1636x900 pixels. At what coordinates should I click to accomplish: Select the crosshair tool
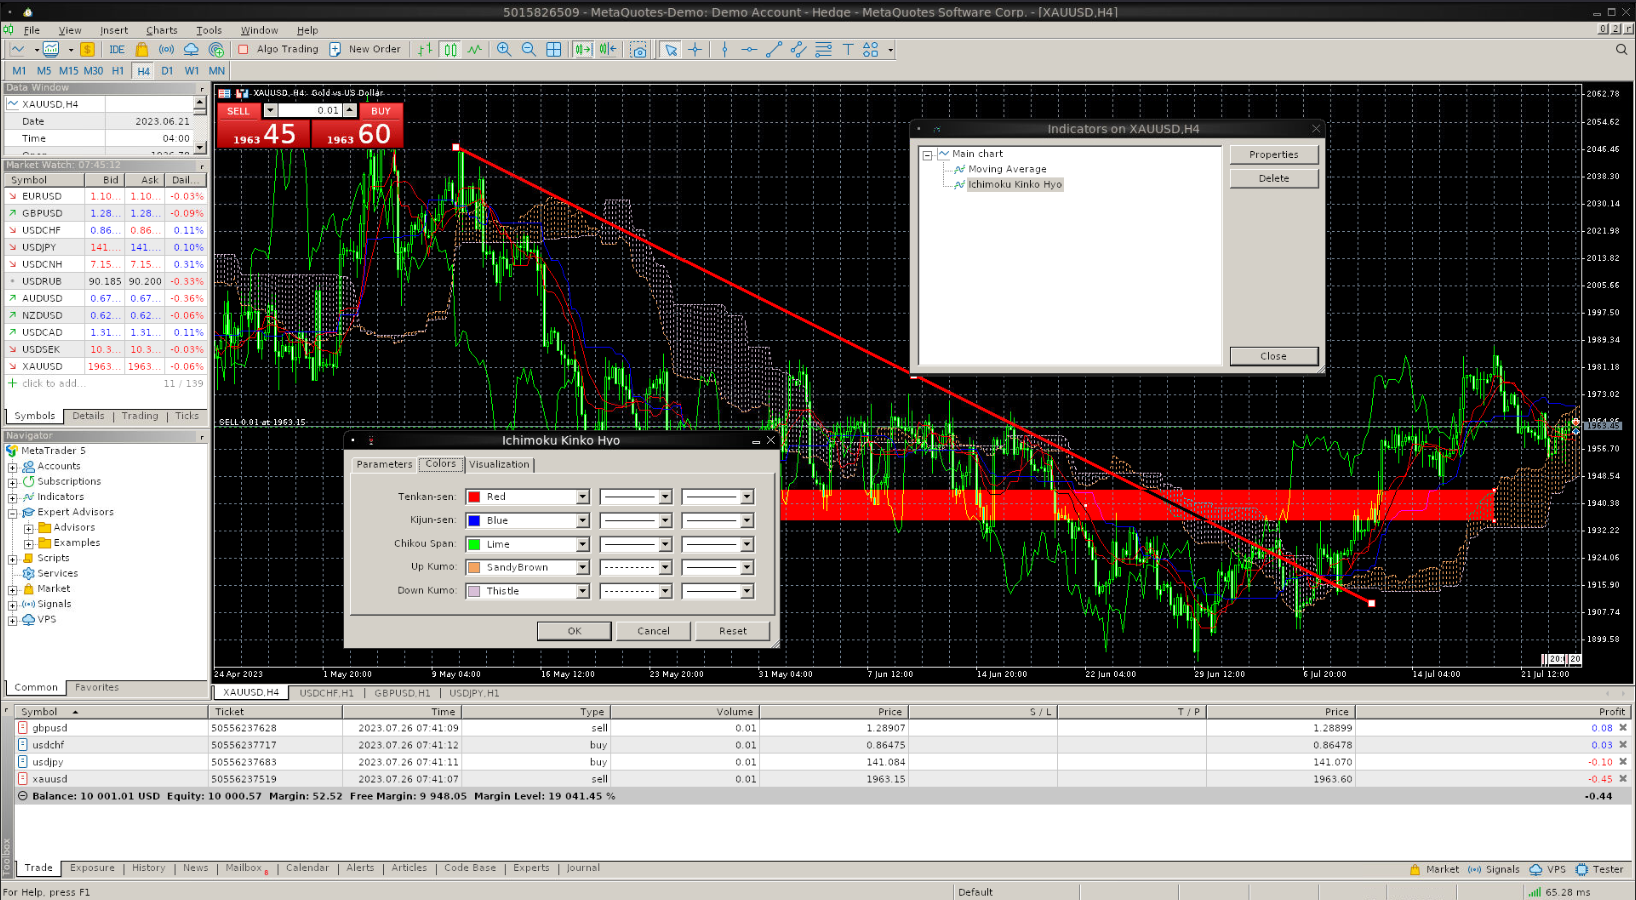(x=695, y=49)
